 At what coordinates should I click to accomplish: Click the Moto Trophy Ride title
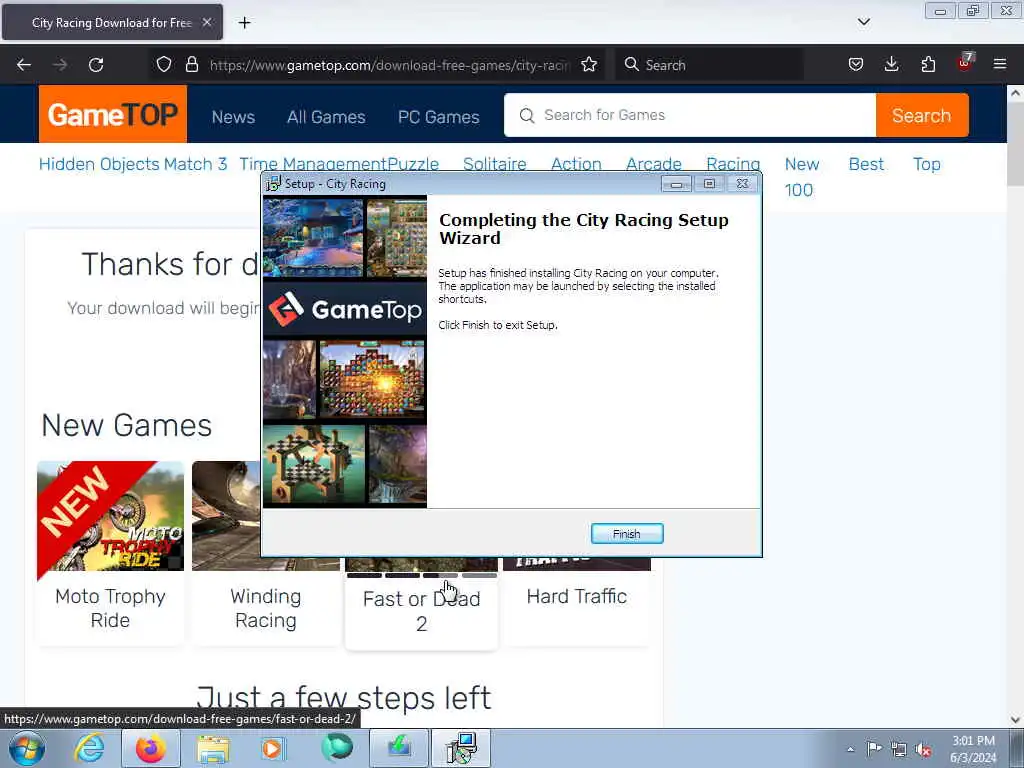pos(110,608)
